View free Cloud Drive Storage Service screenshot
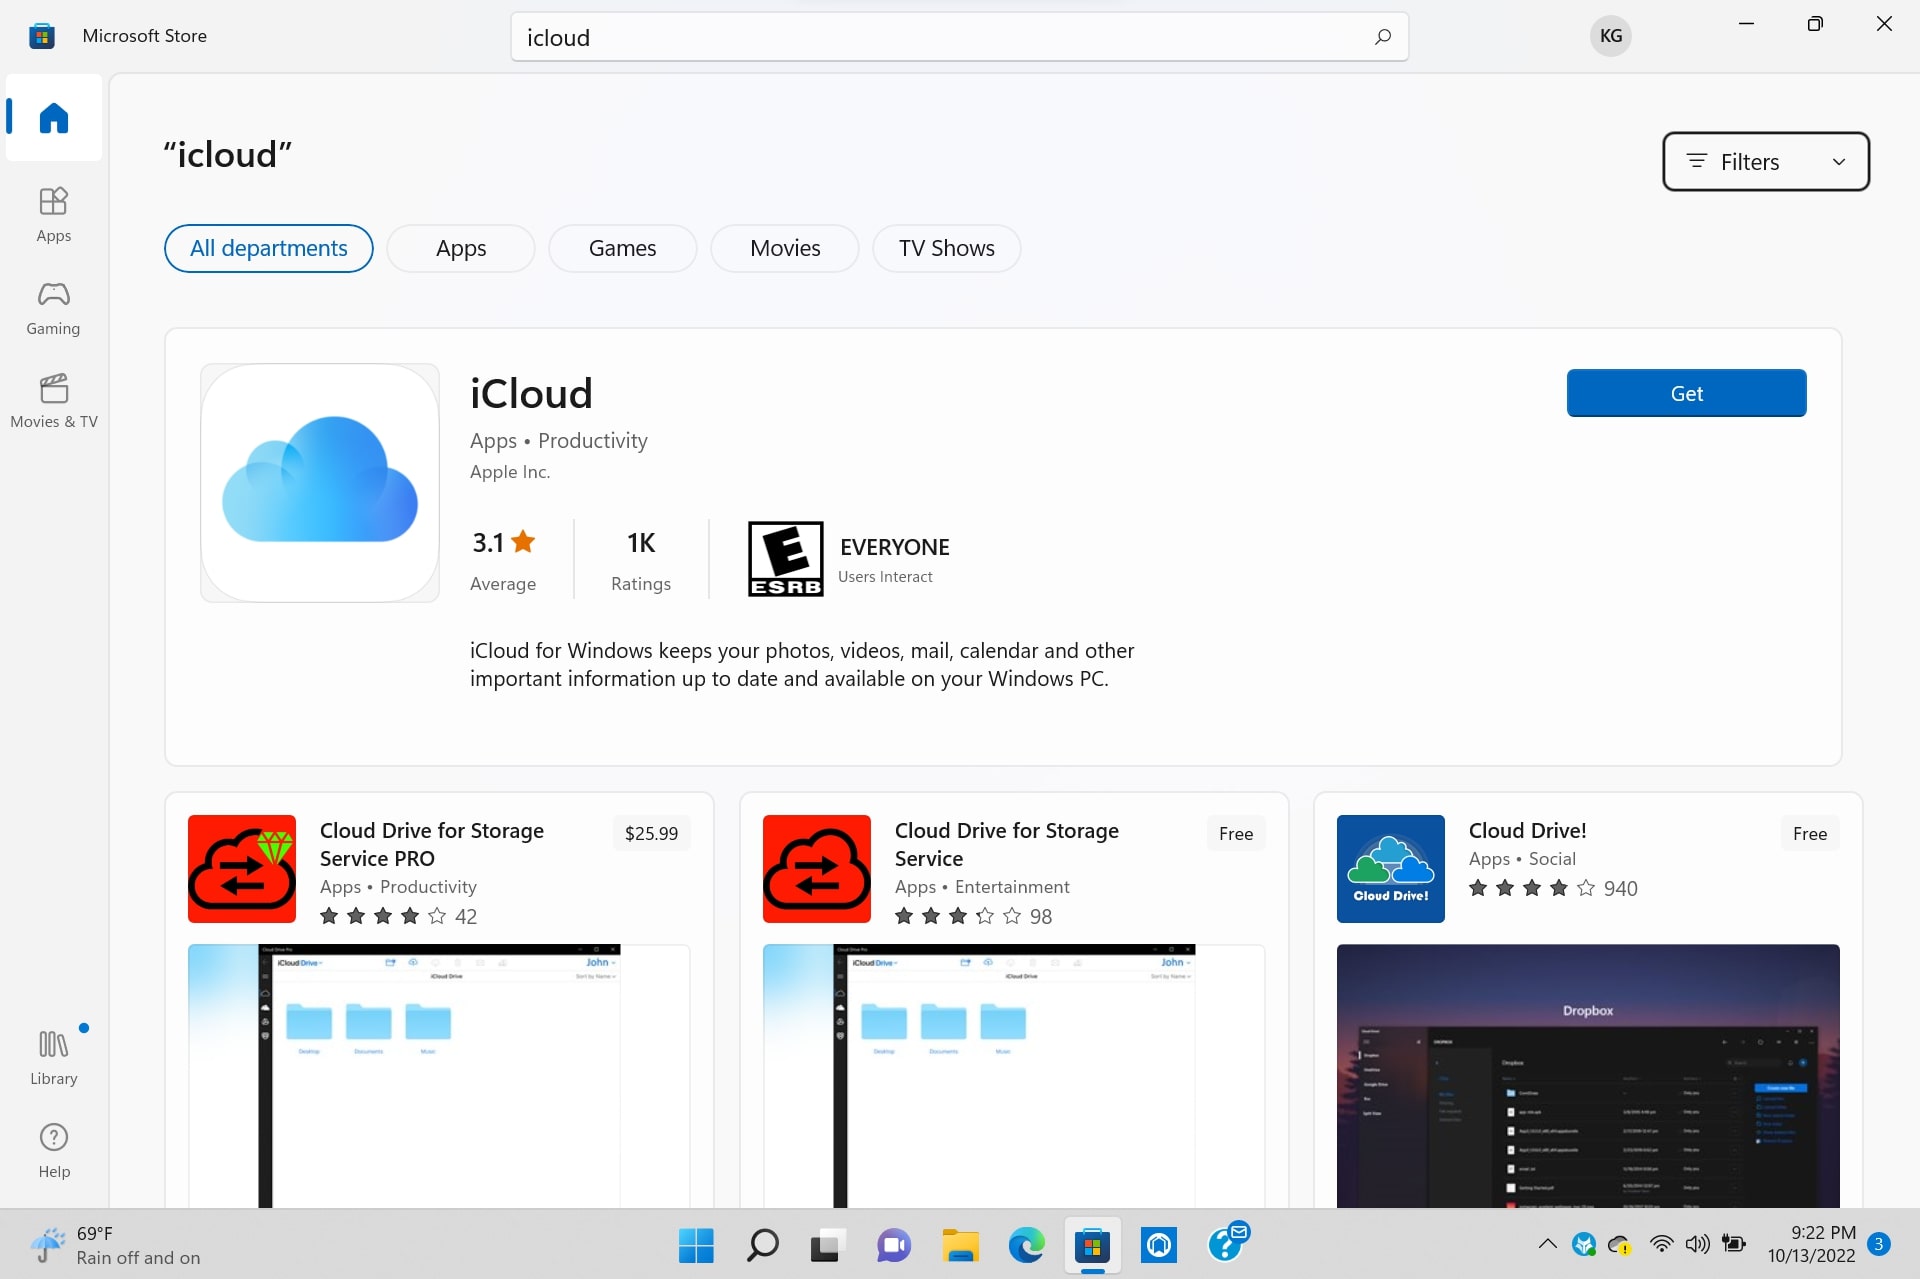 [1014, 1075]
